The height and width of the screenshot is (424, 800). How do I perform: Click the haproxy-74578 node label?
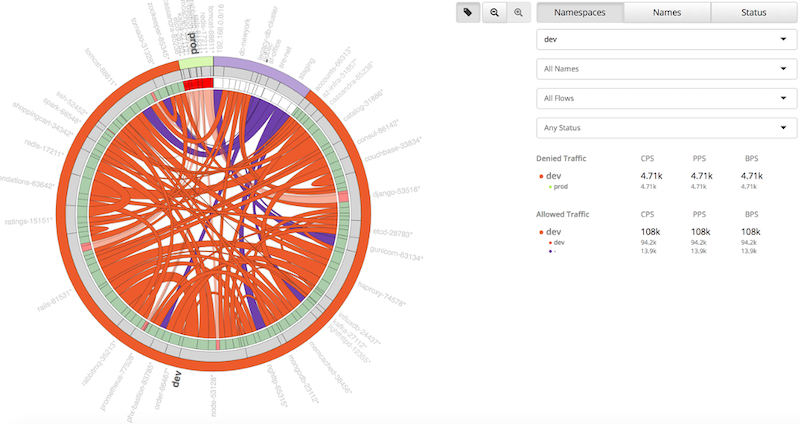point(381,294)
